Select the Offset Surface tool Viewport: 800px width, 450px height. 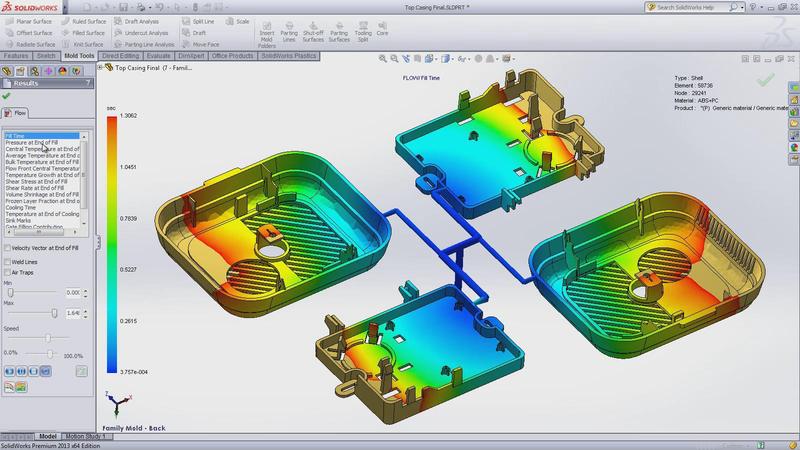click(x=29, y=33)
